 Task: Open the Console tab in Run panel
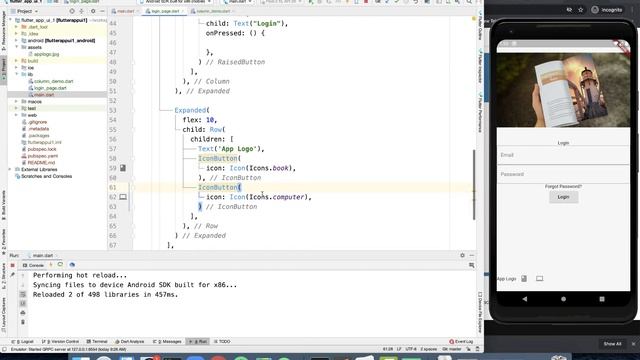pyautogui.click(x=33, y=265)
